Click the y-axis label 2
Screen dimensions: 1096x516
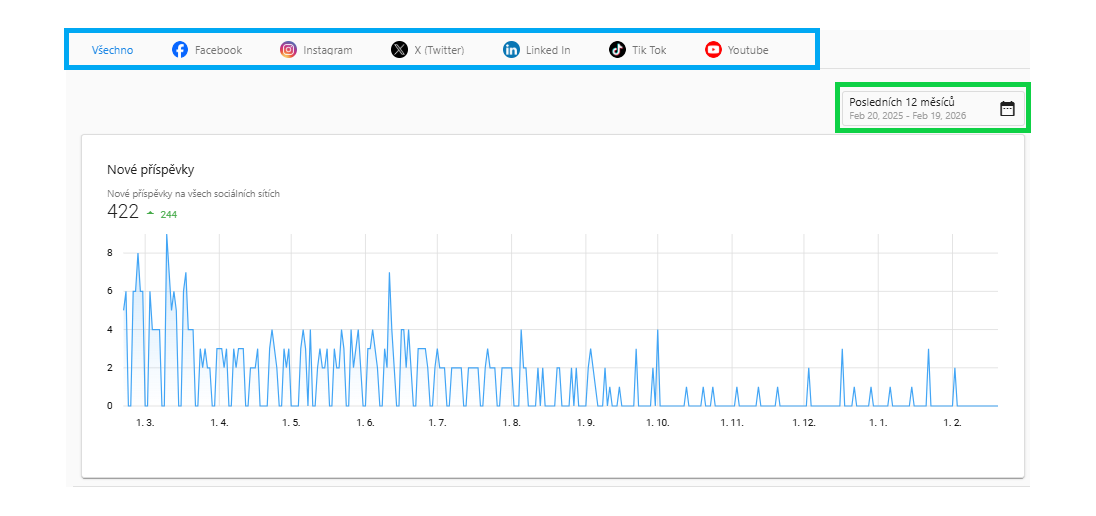[x=110, y=367]
